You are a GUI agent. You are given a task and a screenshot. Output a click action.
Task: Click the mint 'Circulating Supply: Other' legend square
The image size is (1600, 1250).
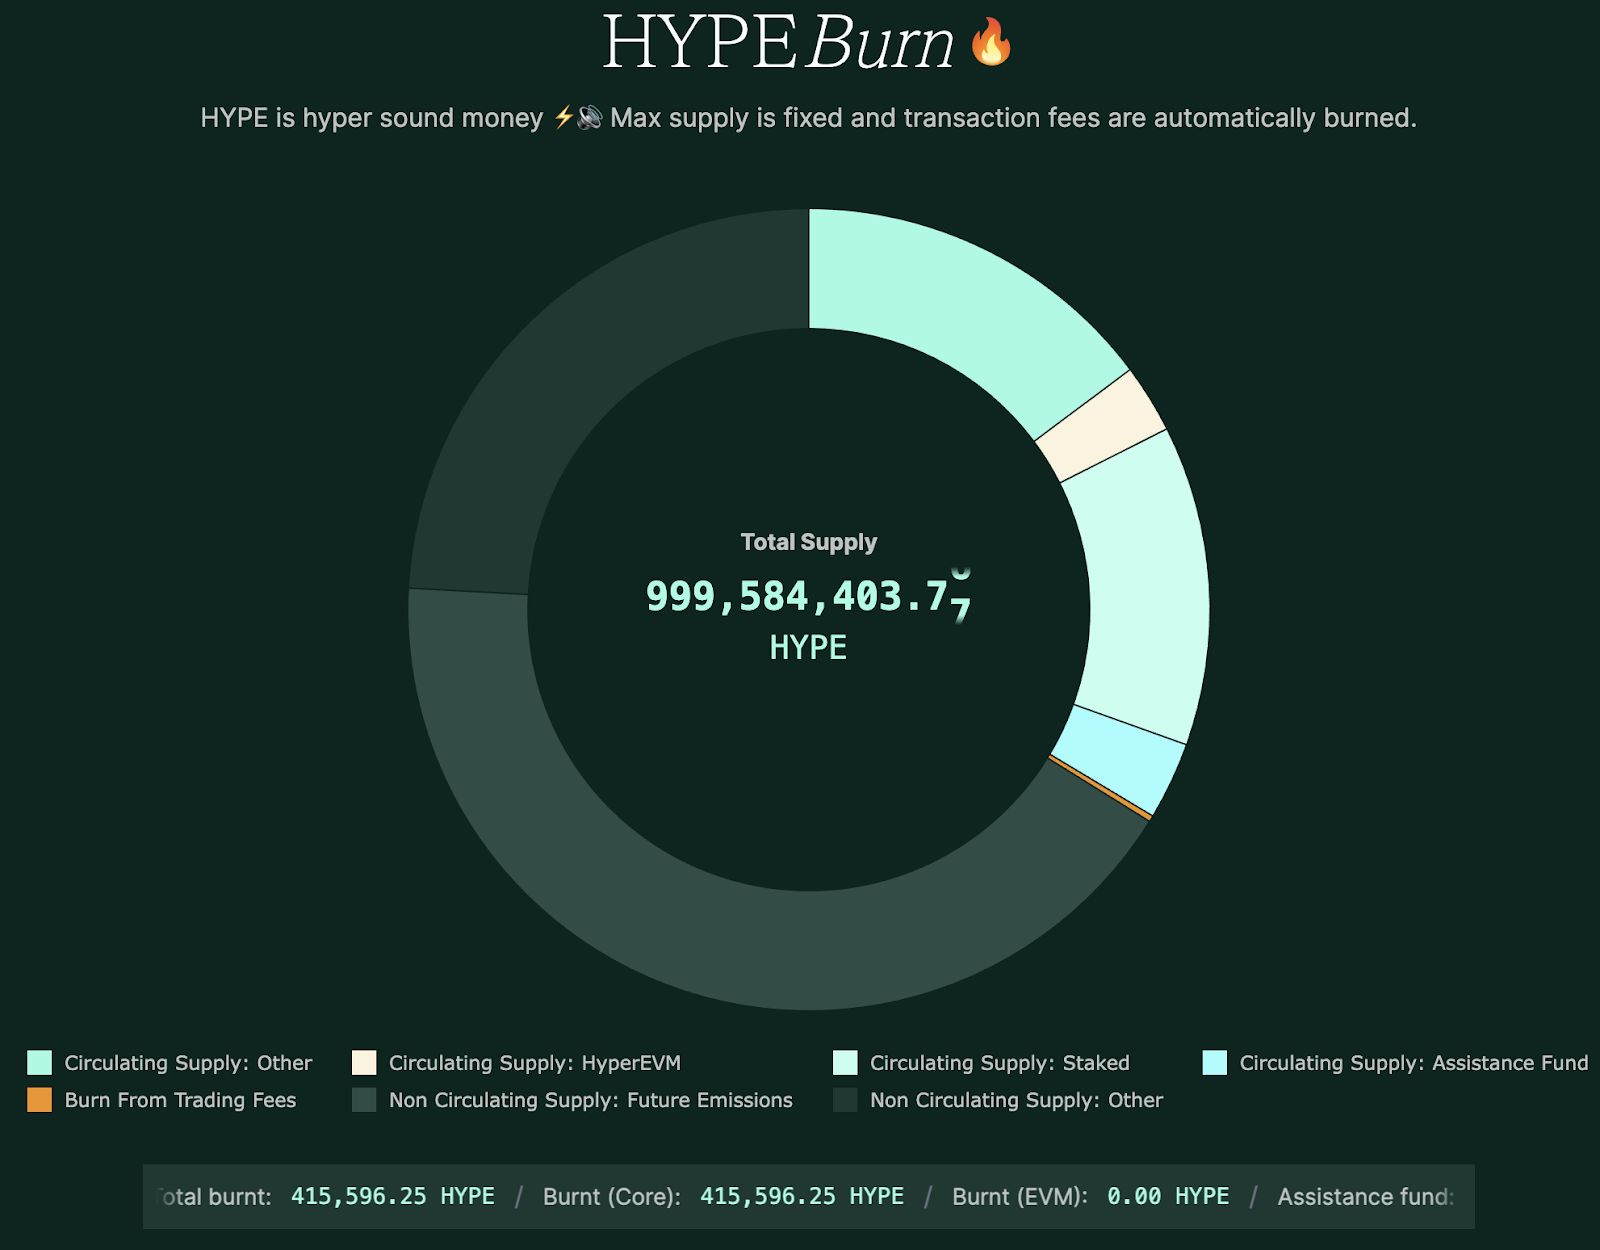coord(40,1062)
